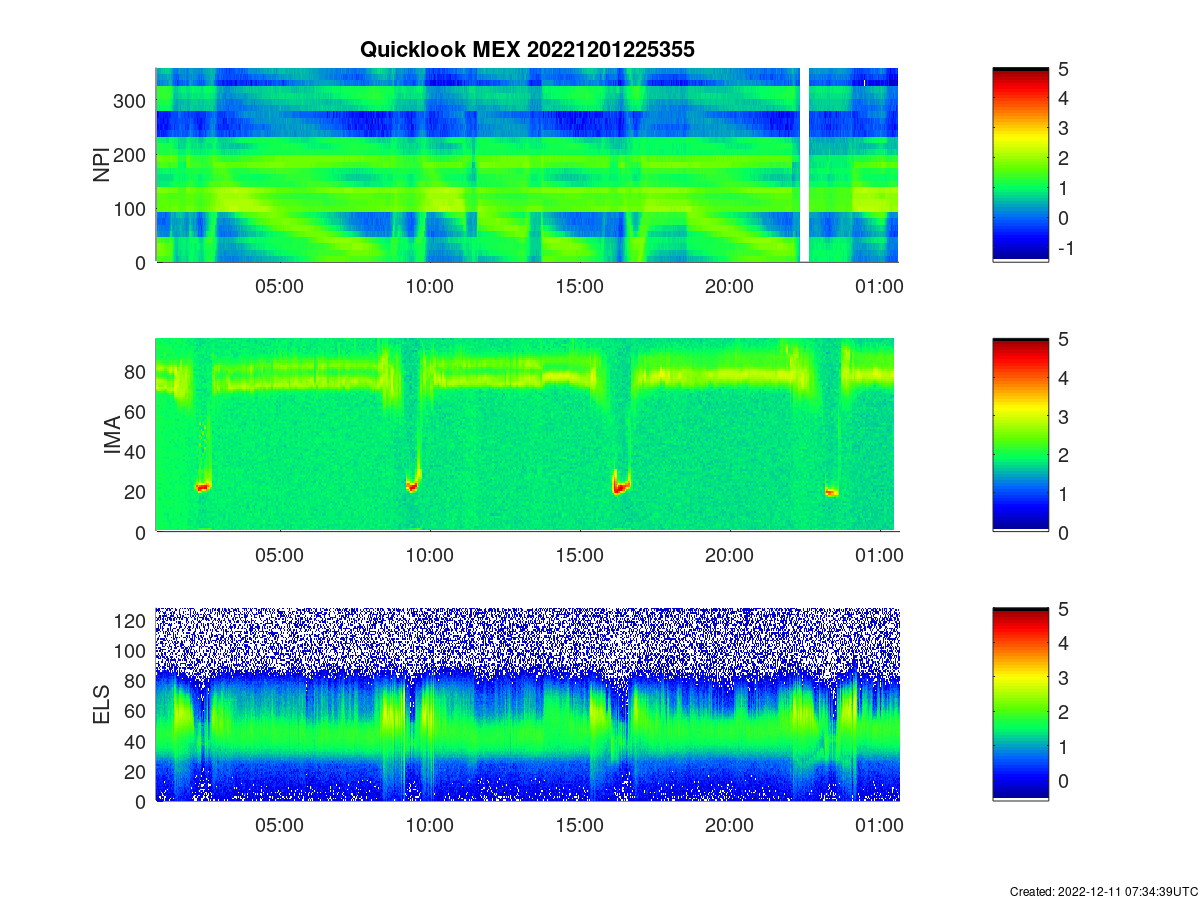The height and width of the screenshot is (900, 1200).
Task: Click the 20 label on IMA axis
Action: click(137, 492)
